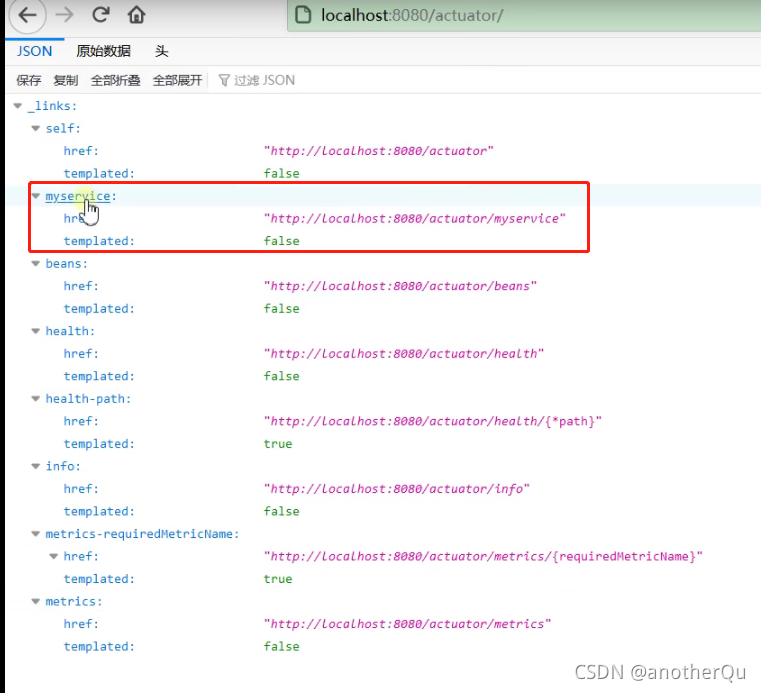
Task: Collapse the beans node arrow
Action: 35,264
